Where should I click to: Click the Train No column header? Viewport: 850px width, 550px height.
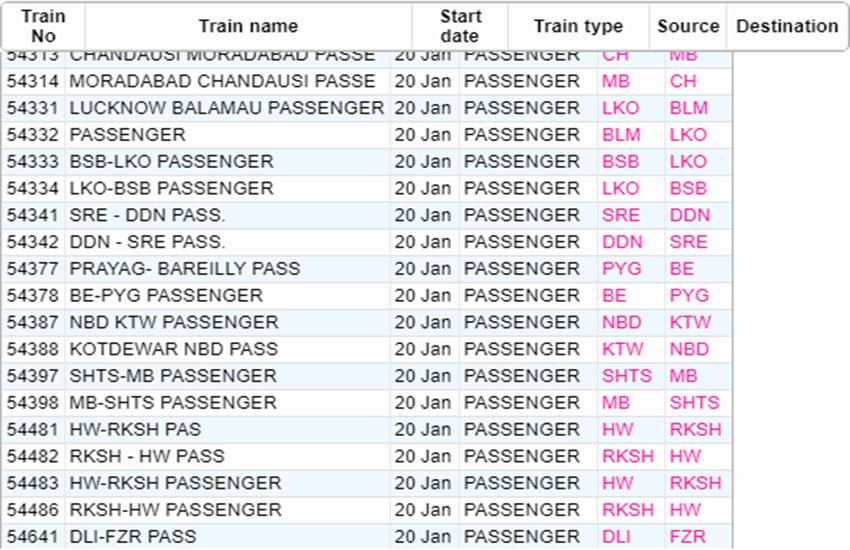pos(43,27)
